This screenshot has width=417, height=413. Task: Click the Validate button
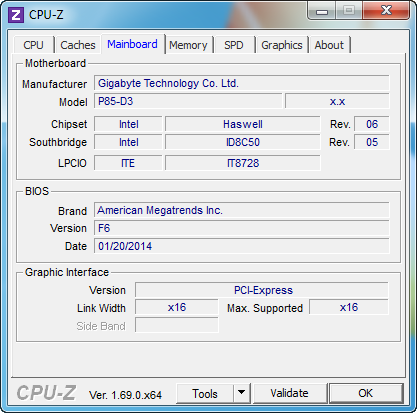click(289, 393)
